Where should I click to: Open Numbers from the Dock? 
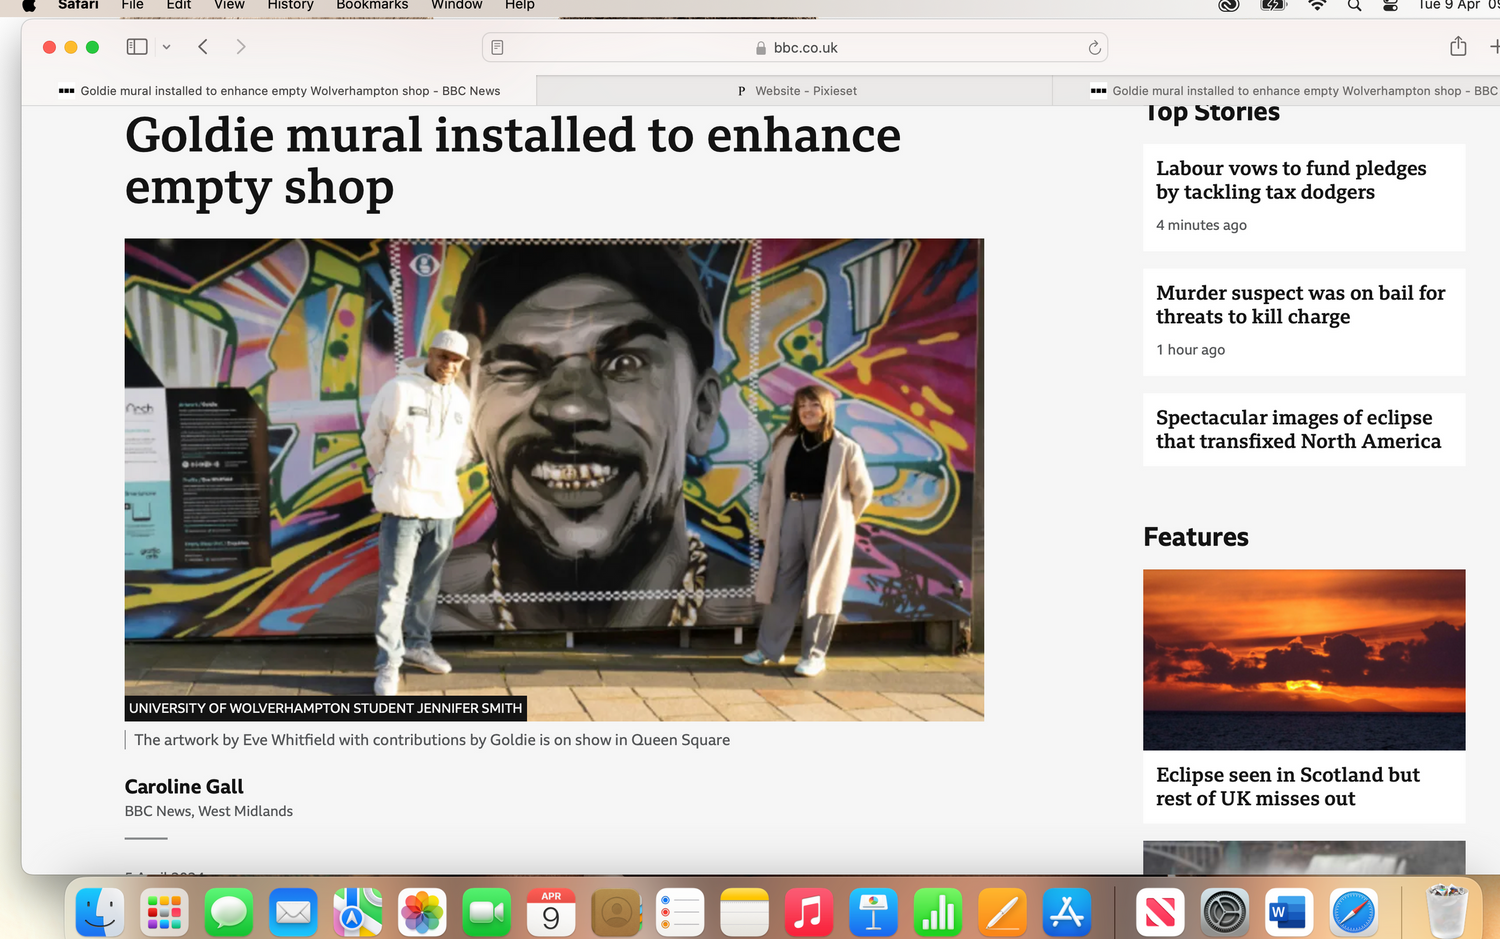938,912
